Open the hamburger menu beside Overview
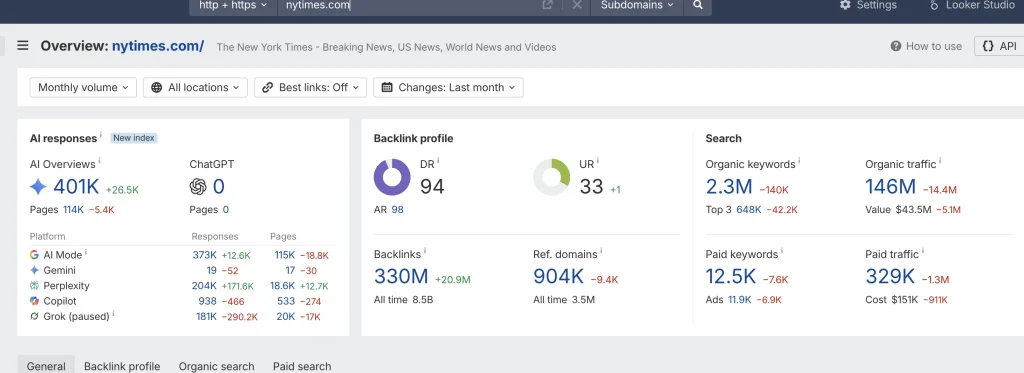Image resolution: width=1024 pixels, height=373 pixels. 23,46
